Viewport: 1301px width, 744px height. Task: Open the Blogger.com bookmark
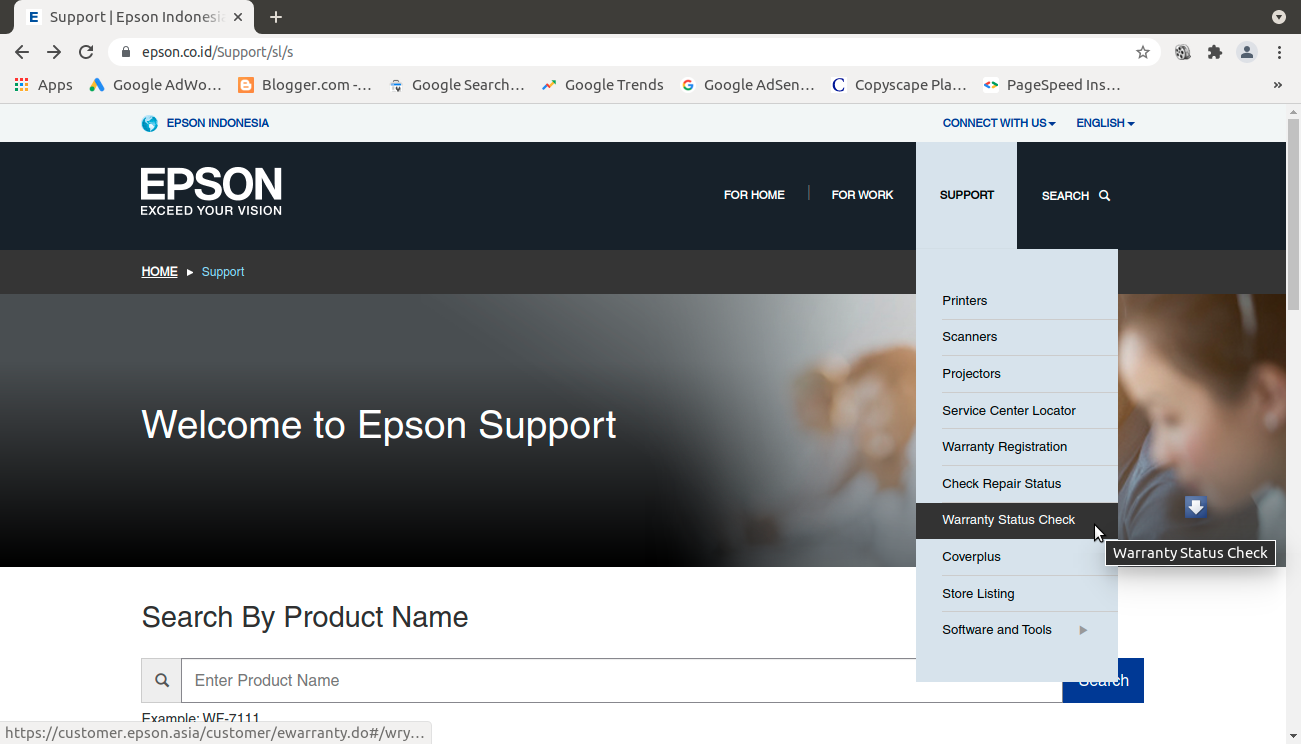(x=305, y=85)
